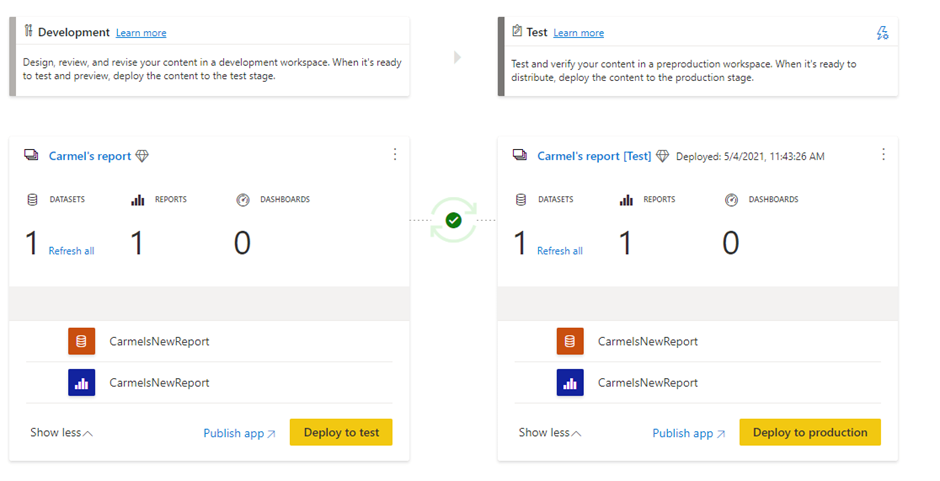Click the blue report icon in Test list
The width and height of the screenshot is (940, 481).
570,382
